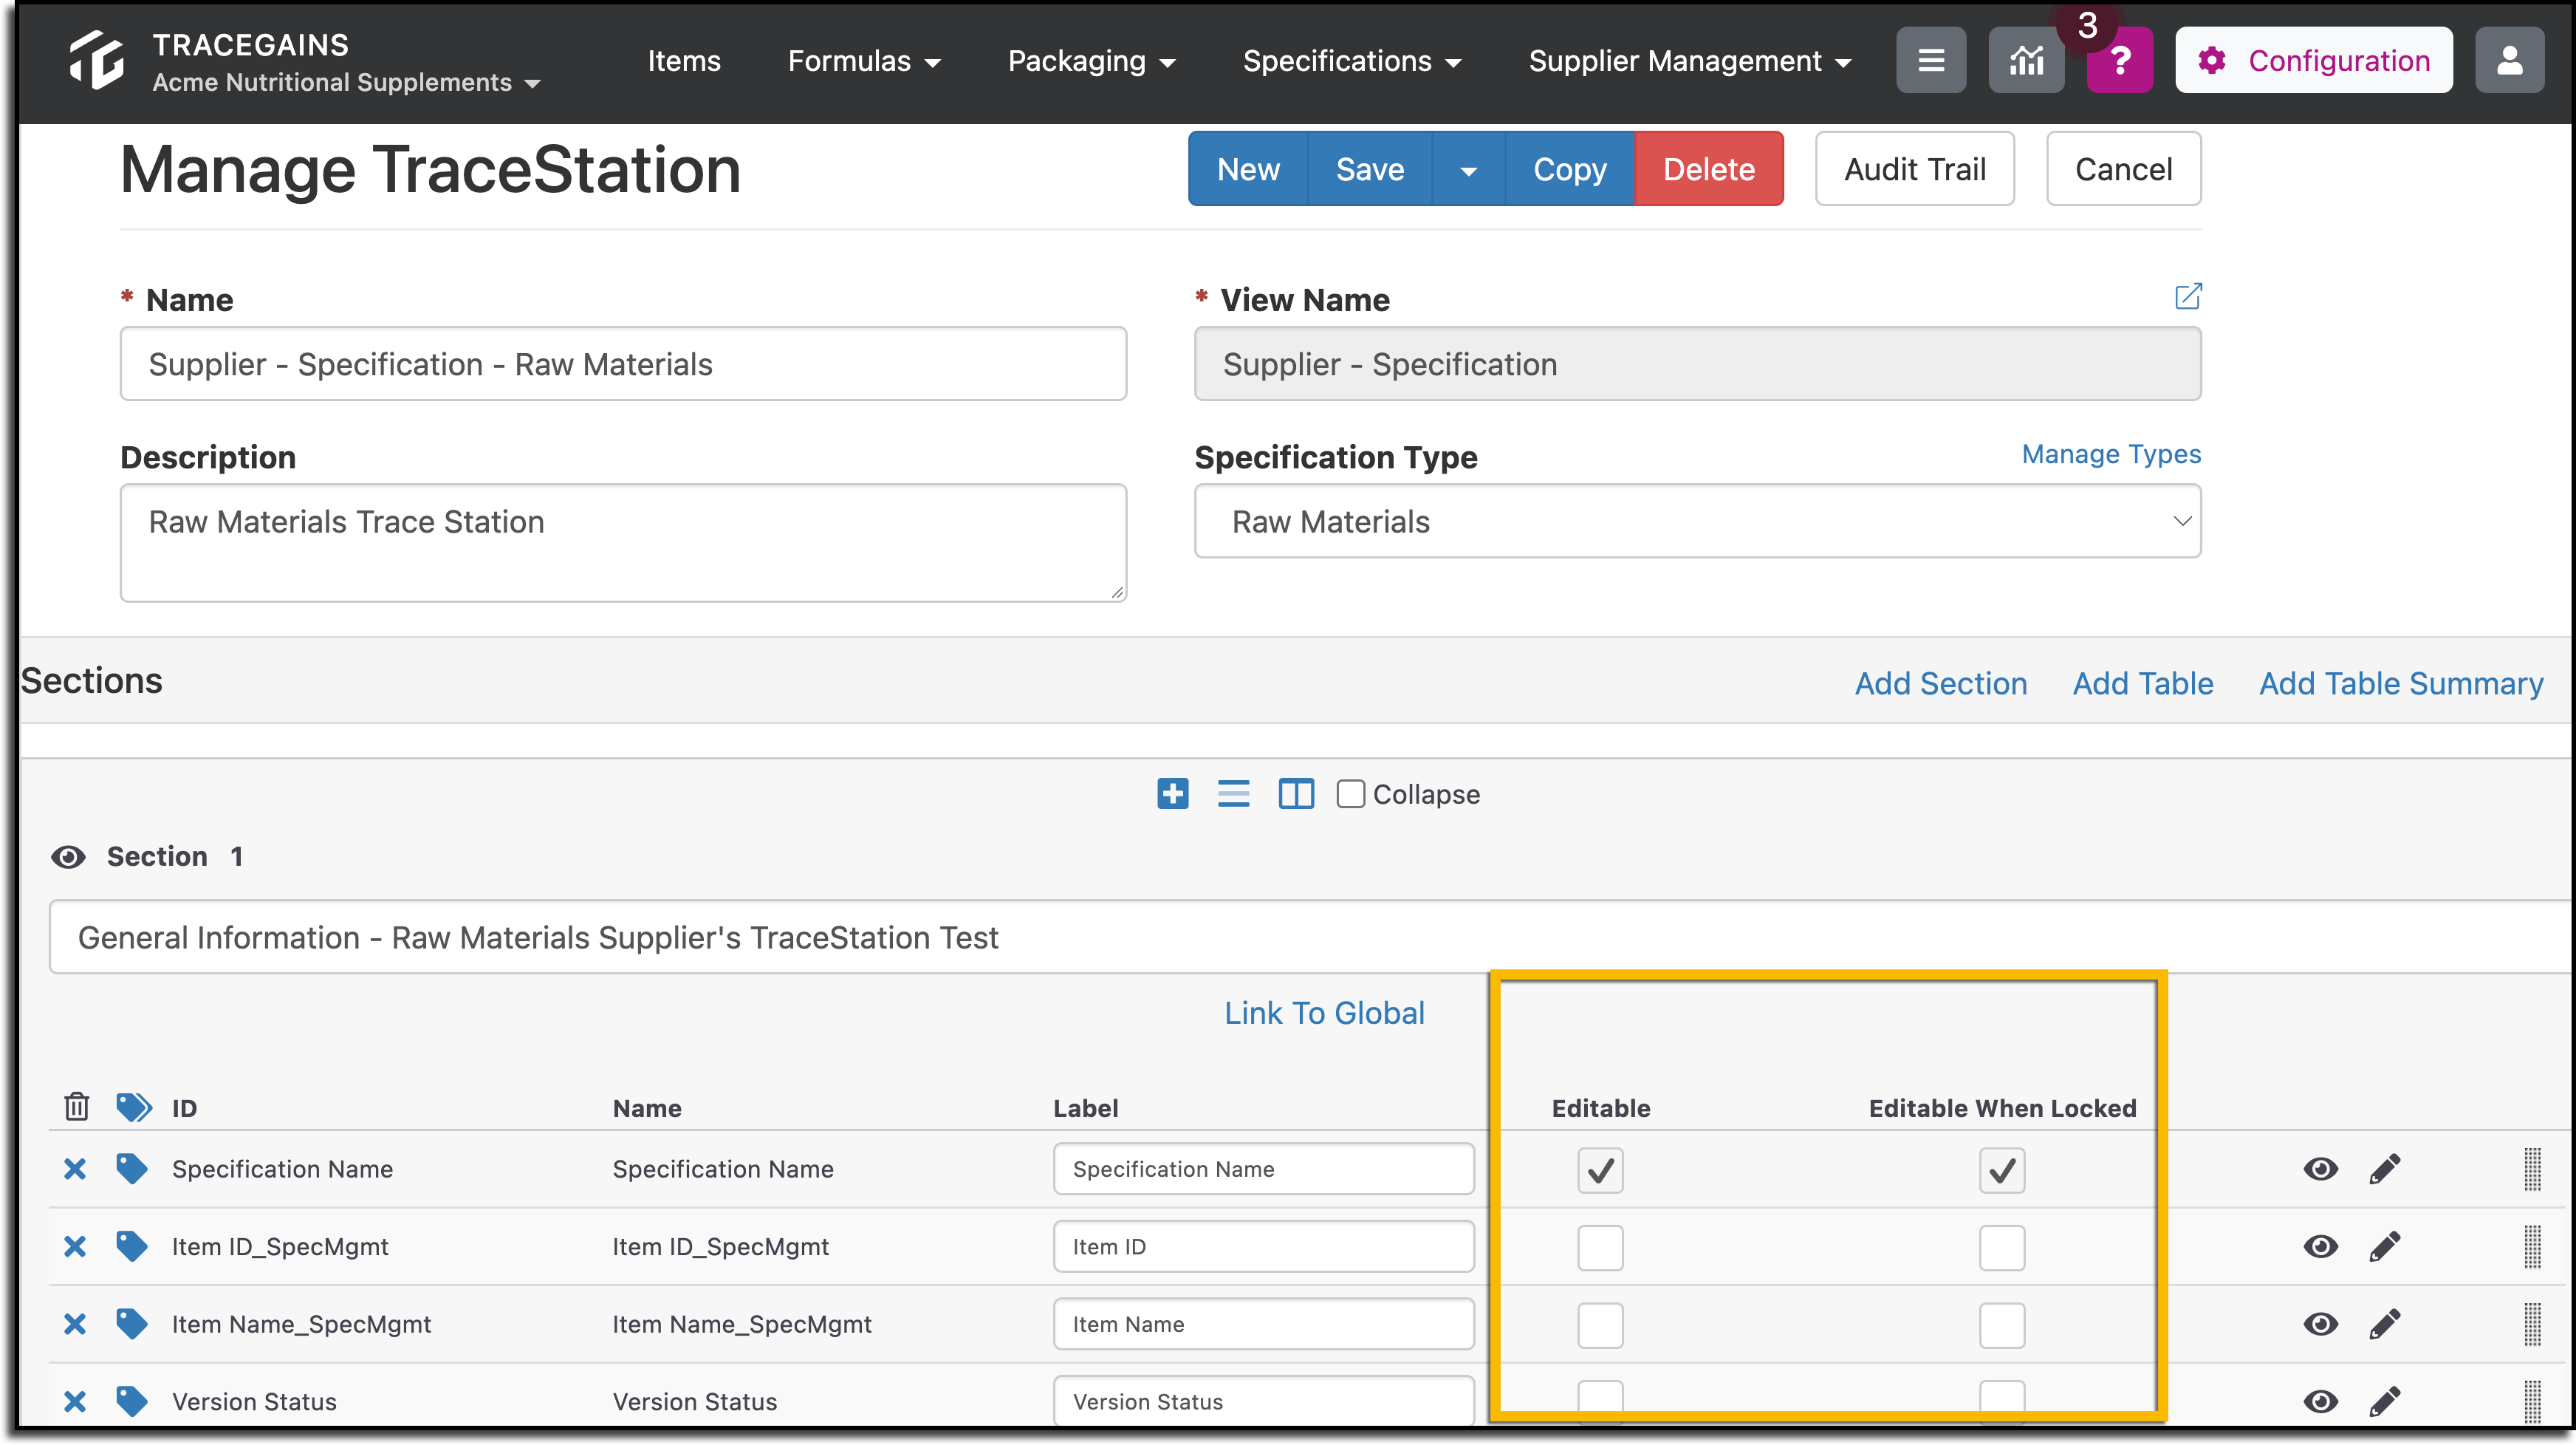Go to the Items menu
This screenshot has width=2576, height=1445.
coord(684,60)
